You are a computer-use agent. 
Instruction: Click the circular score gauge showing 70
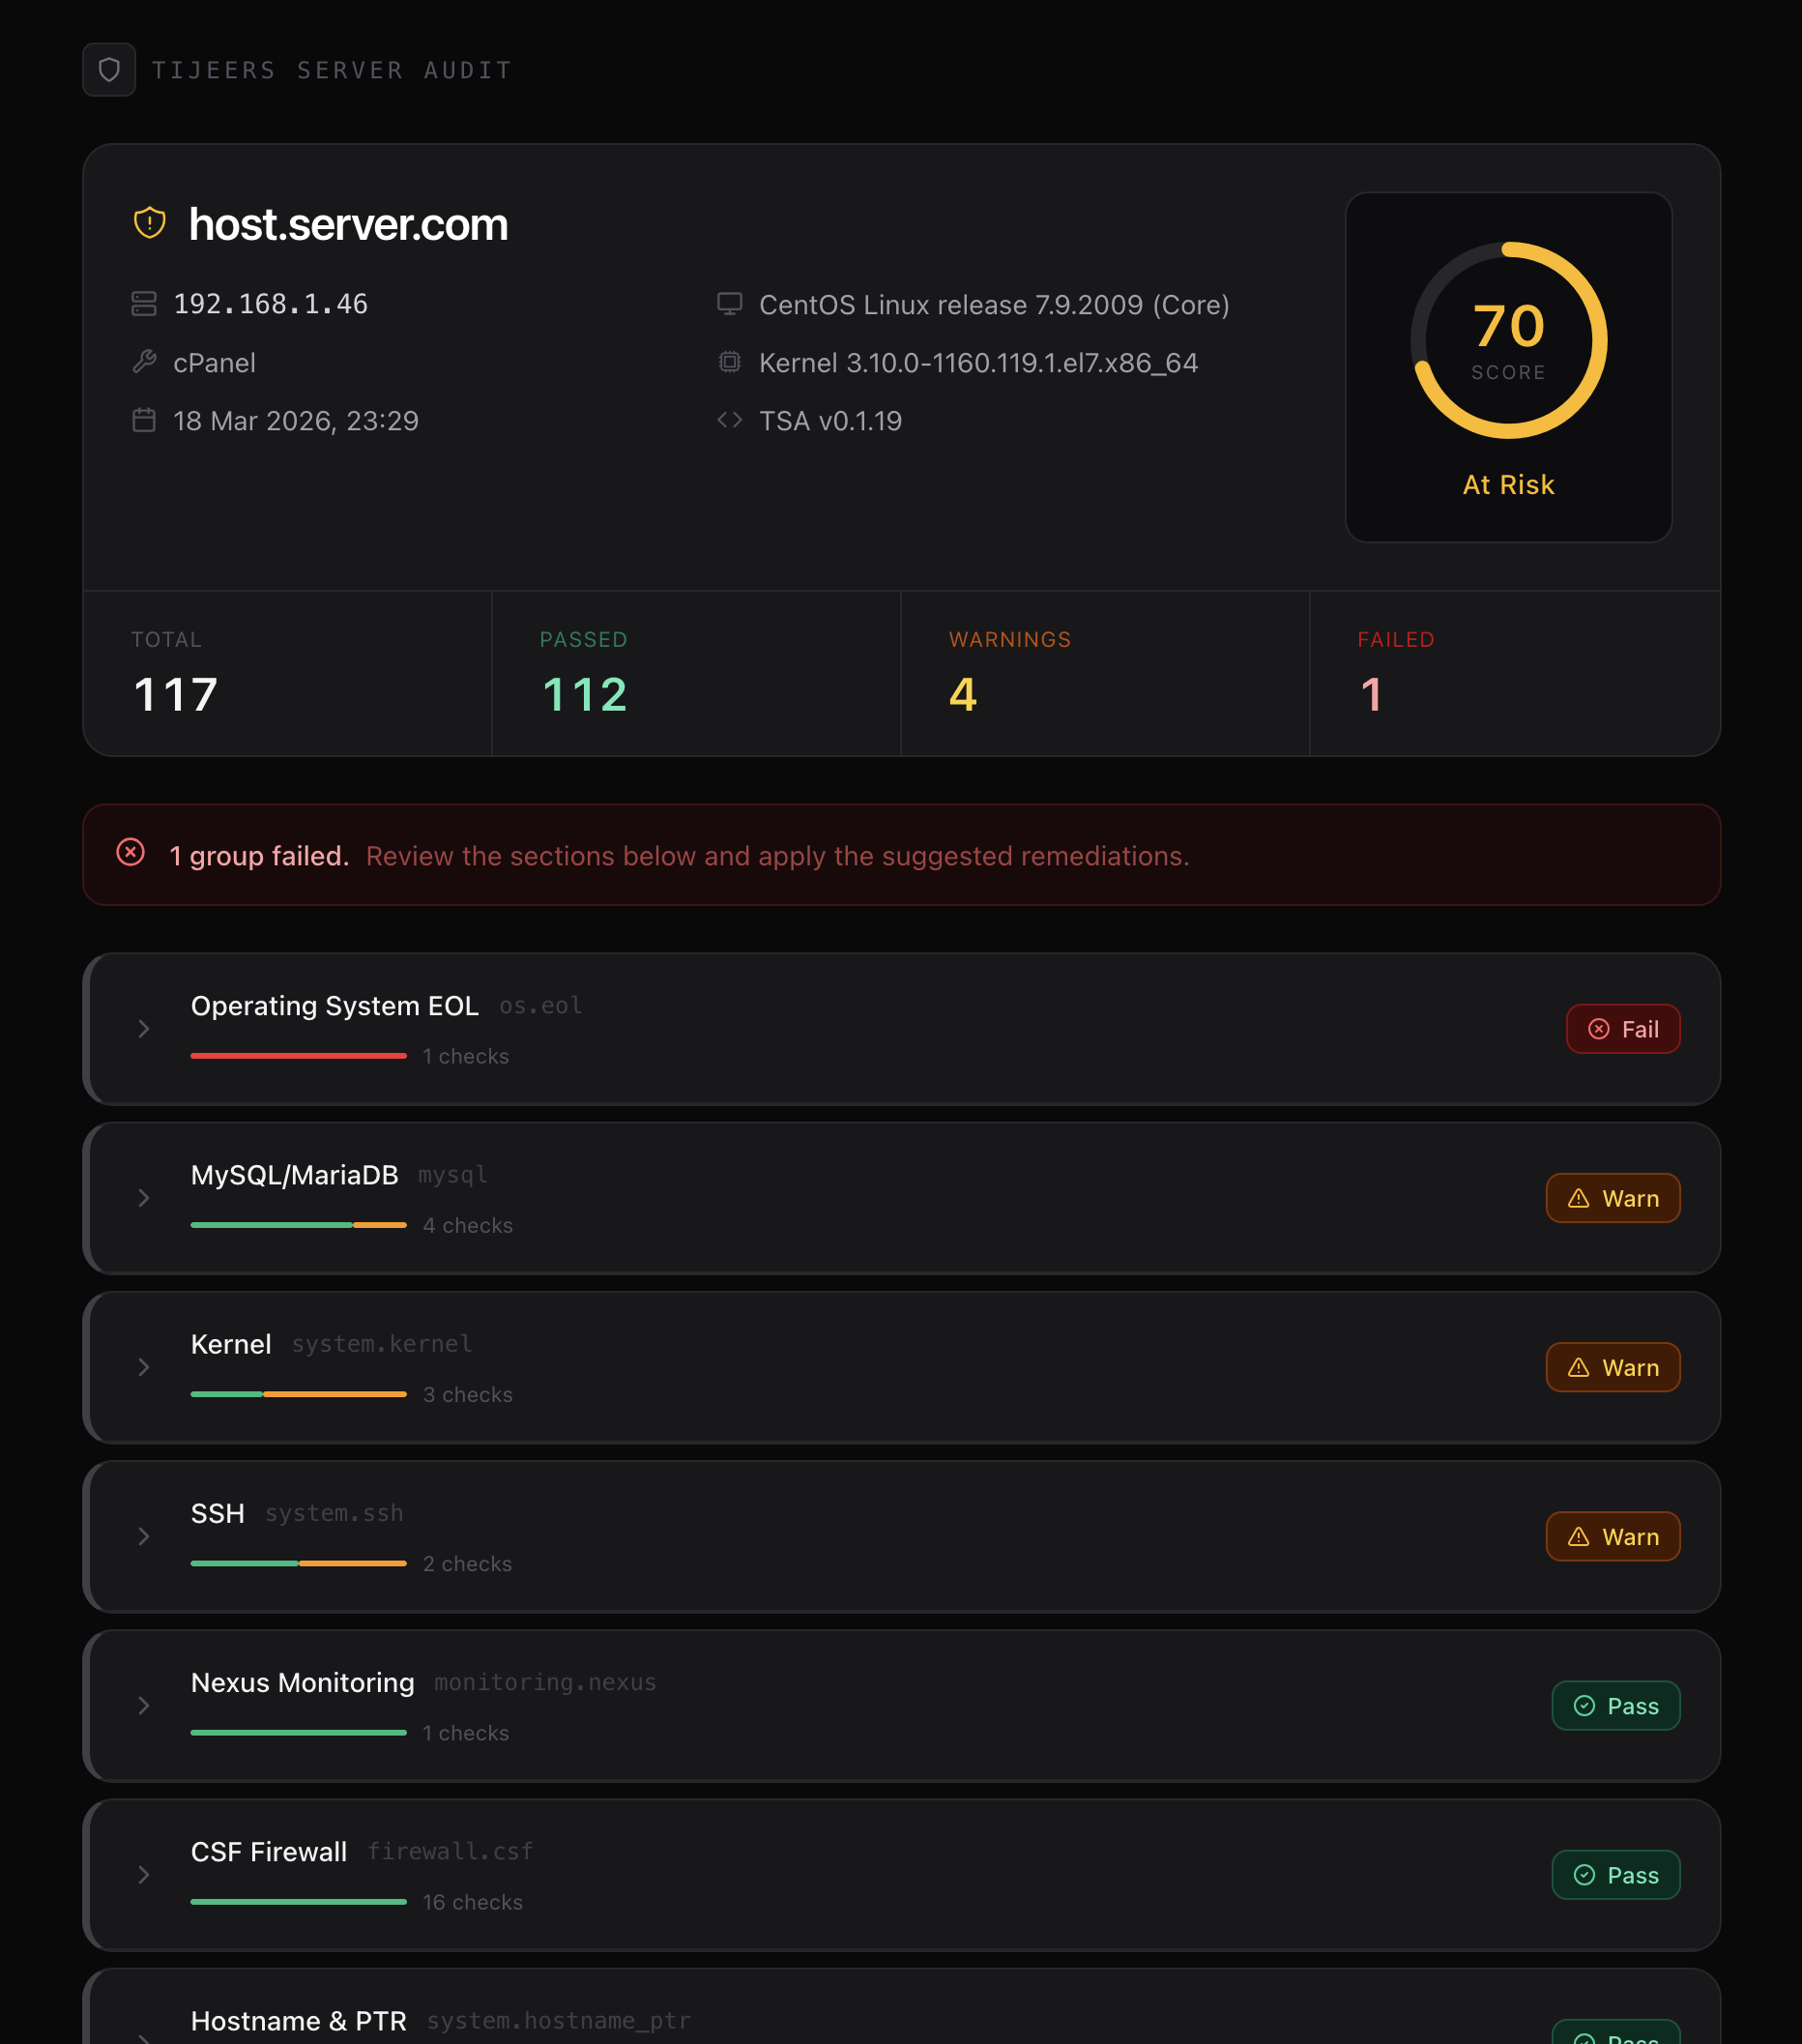(1508, 340)
